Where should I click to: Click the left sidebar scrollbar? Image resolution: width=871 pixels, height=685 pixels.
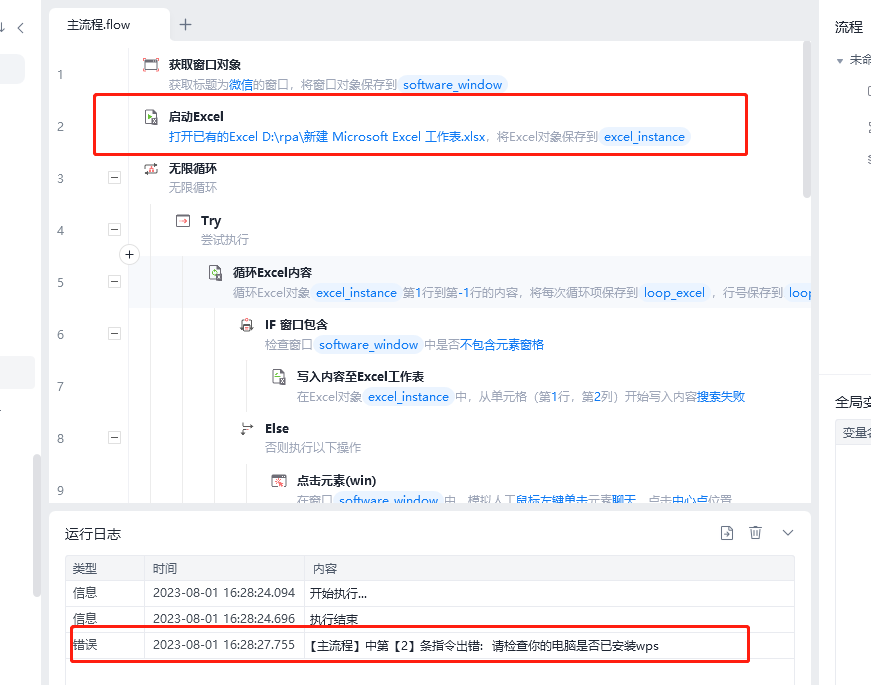click(37, 526)
